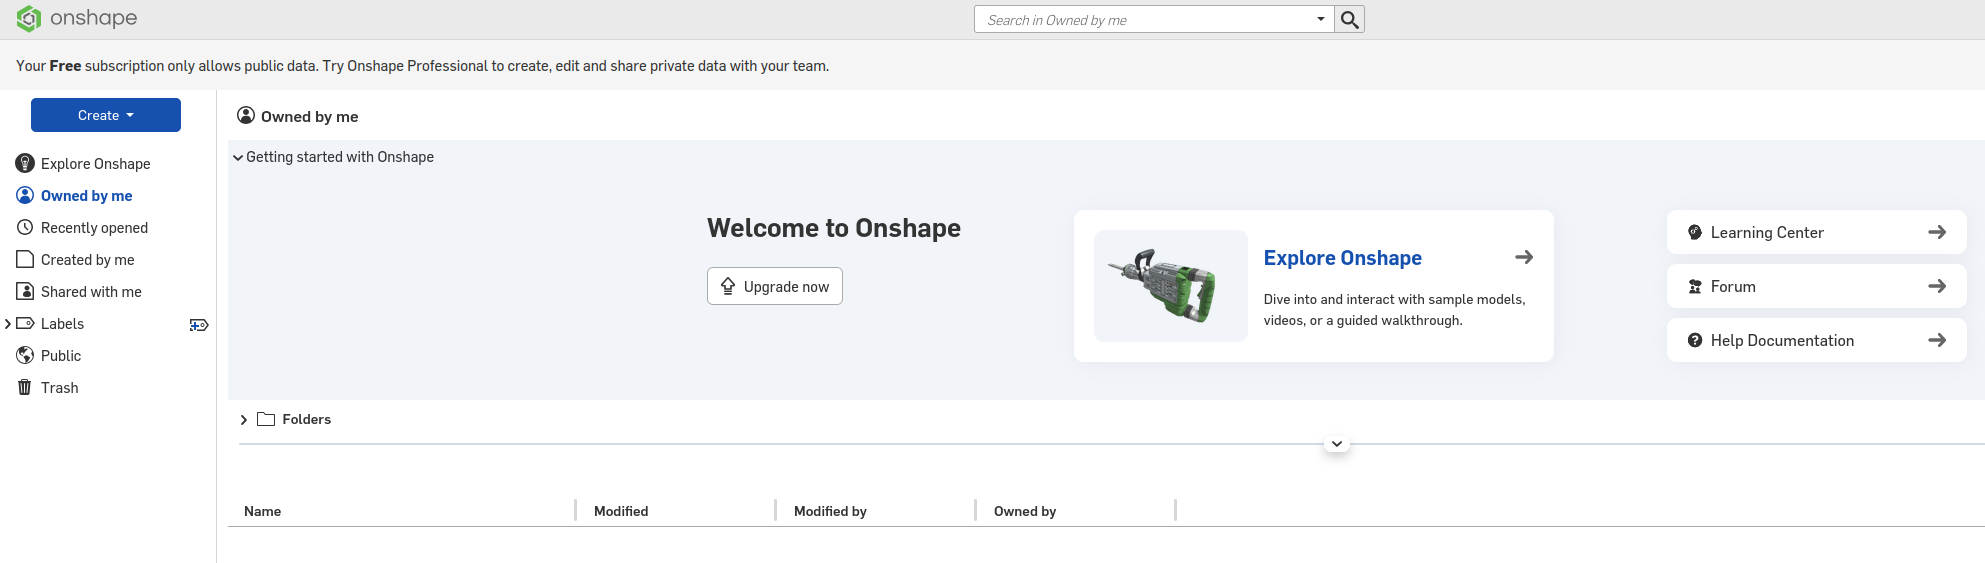Open the Create dropdown button
This screenshot has height=563, width=1985.
click(x=106, y=115)
